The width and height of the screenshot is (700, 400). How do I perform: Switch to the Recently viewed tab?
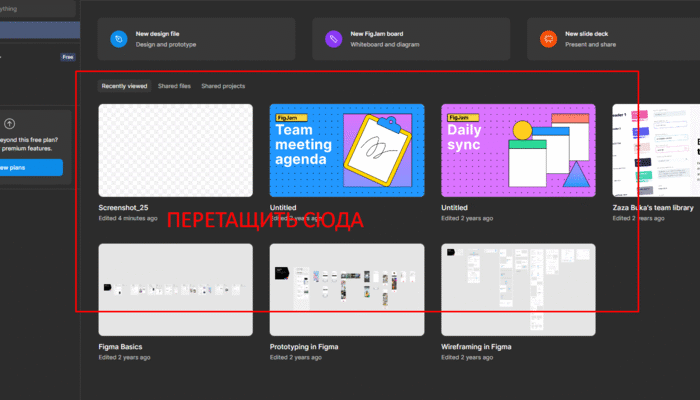coord(124,86)
